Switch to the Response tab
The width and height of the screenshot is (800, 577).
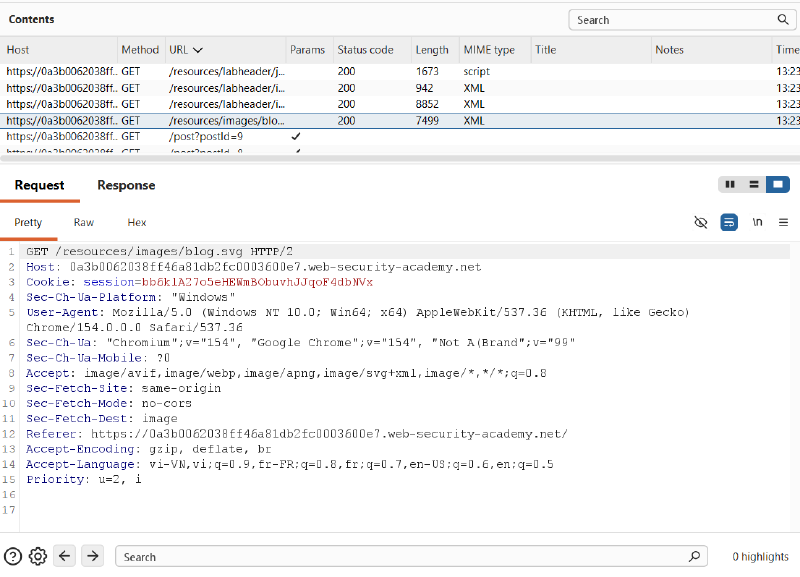tap(126, 185)
